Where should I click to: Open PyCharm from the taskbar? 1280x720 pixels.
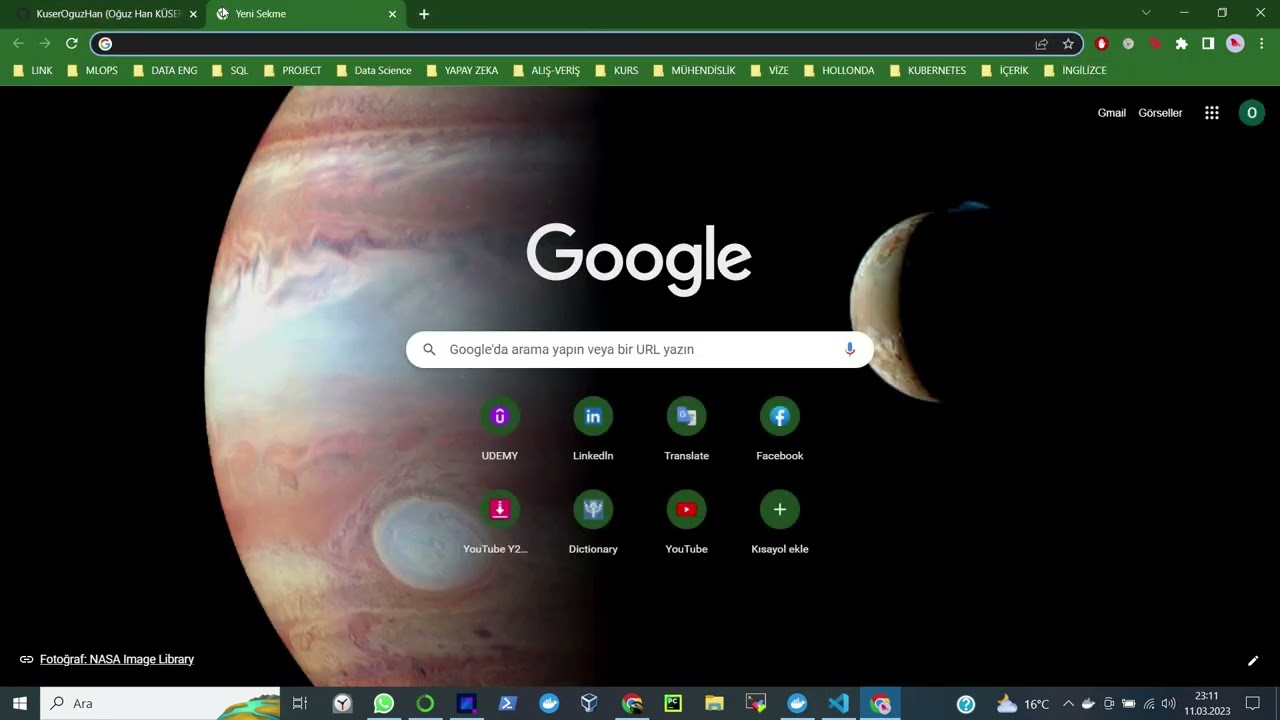point(673,704)
